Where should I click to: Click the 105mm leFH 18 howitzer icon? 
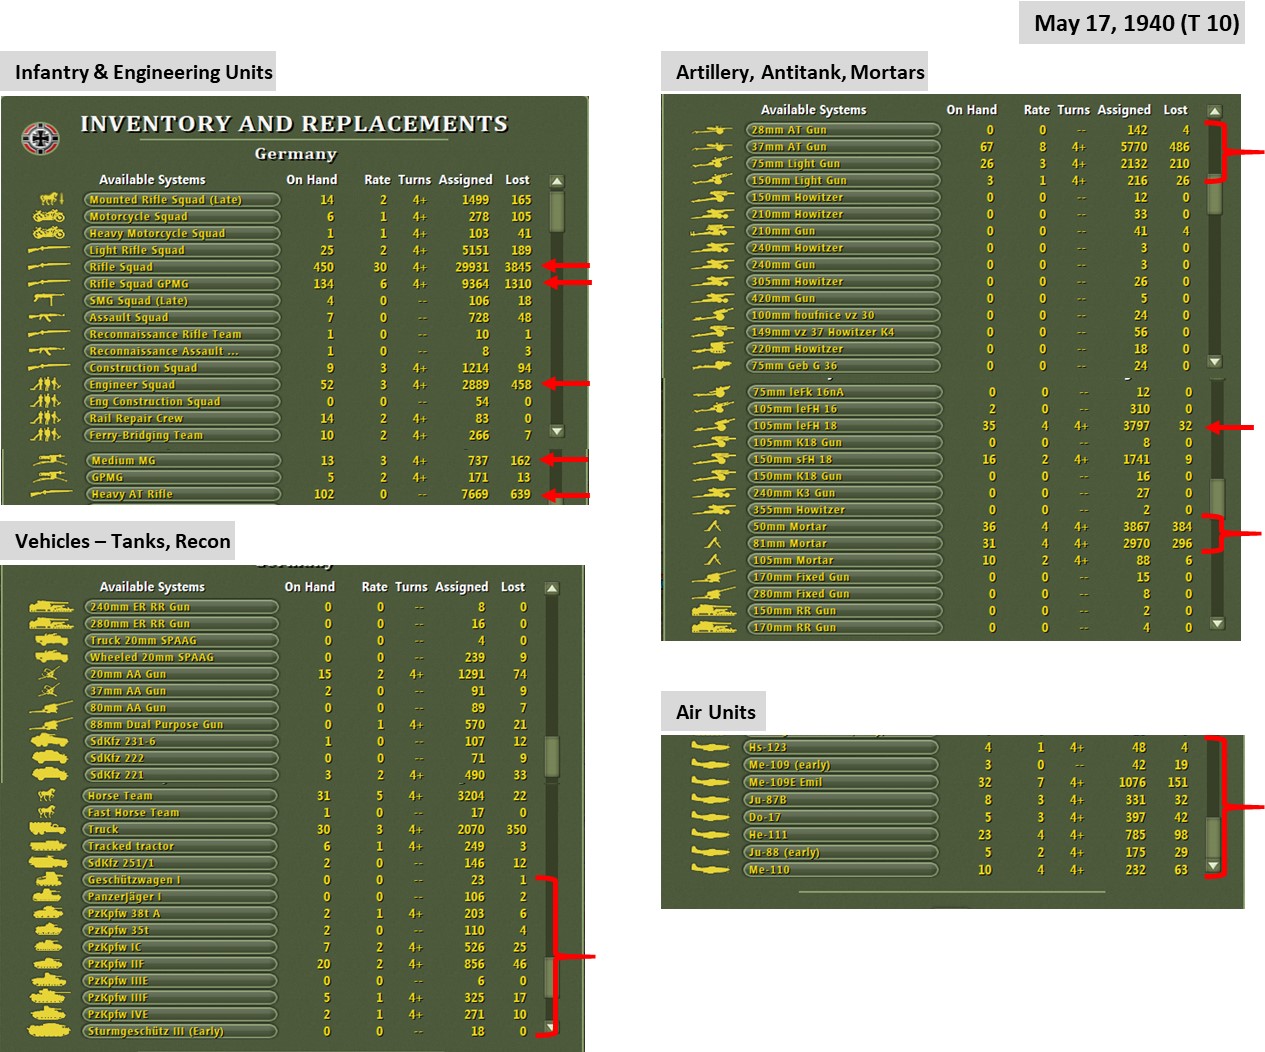(x=713, y=425)
